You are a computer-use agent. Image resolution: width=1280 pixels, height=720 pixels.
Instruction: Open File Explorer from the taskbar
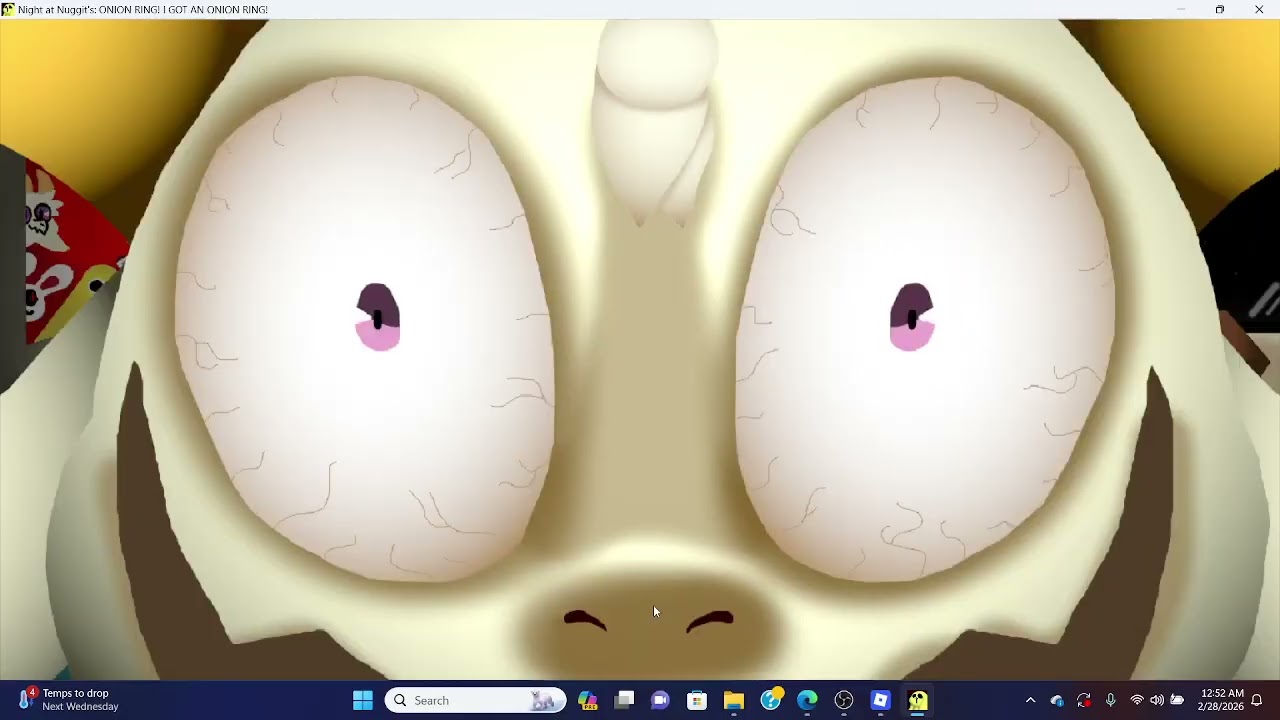click(x=734, y=700)
